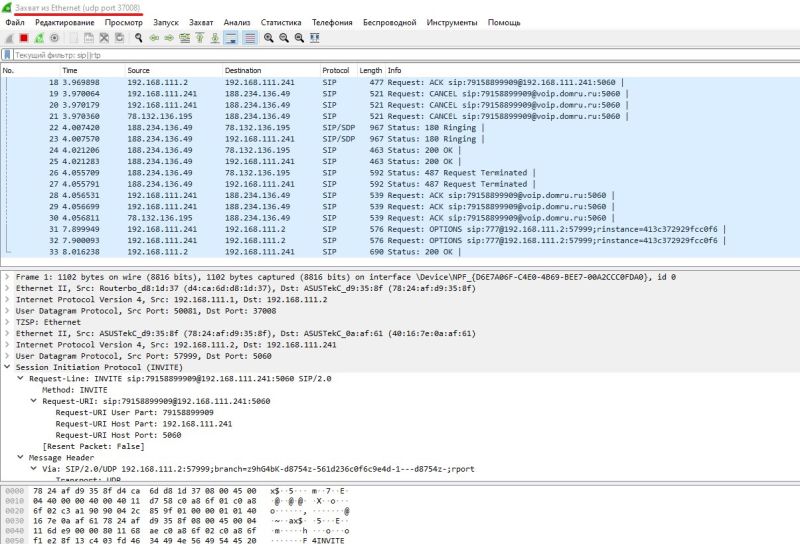The image size is (800, 544).
Task: Open the Беспроводной menu
Action: pos(389,22)
